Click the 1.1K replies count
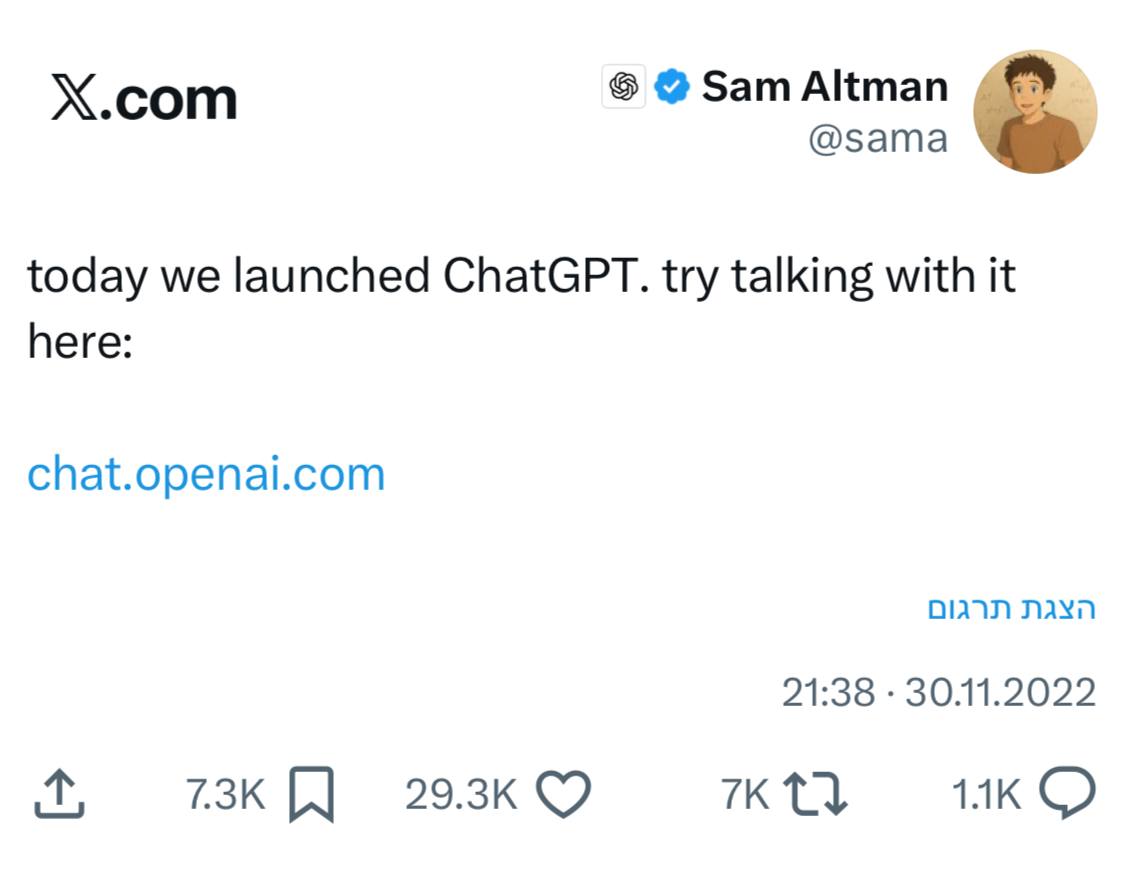 (986, 795)
